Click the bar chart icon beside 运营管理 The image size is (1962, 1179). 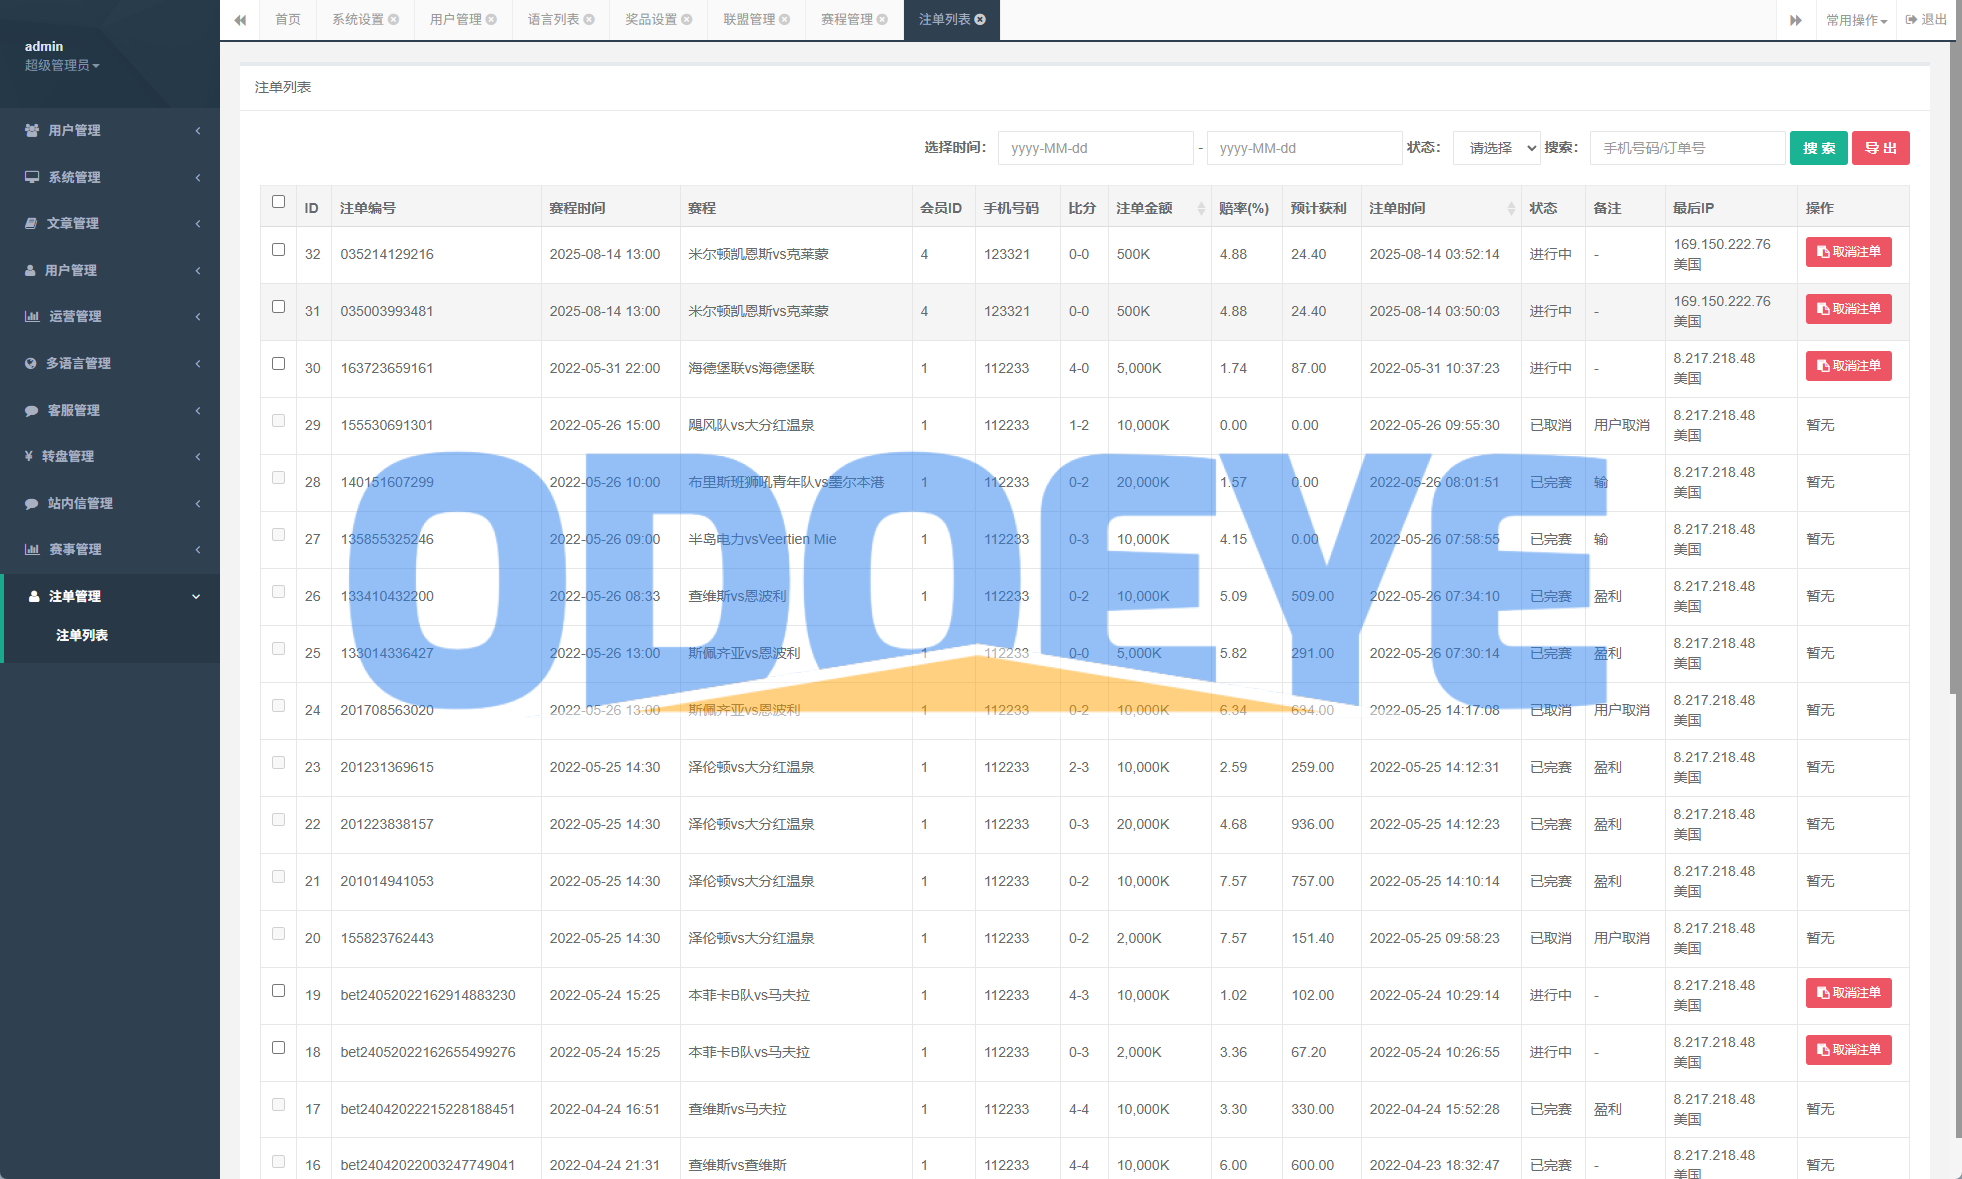[32, 316]
